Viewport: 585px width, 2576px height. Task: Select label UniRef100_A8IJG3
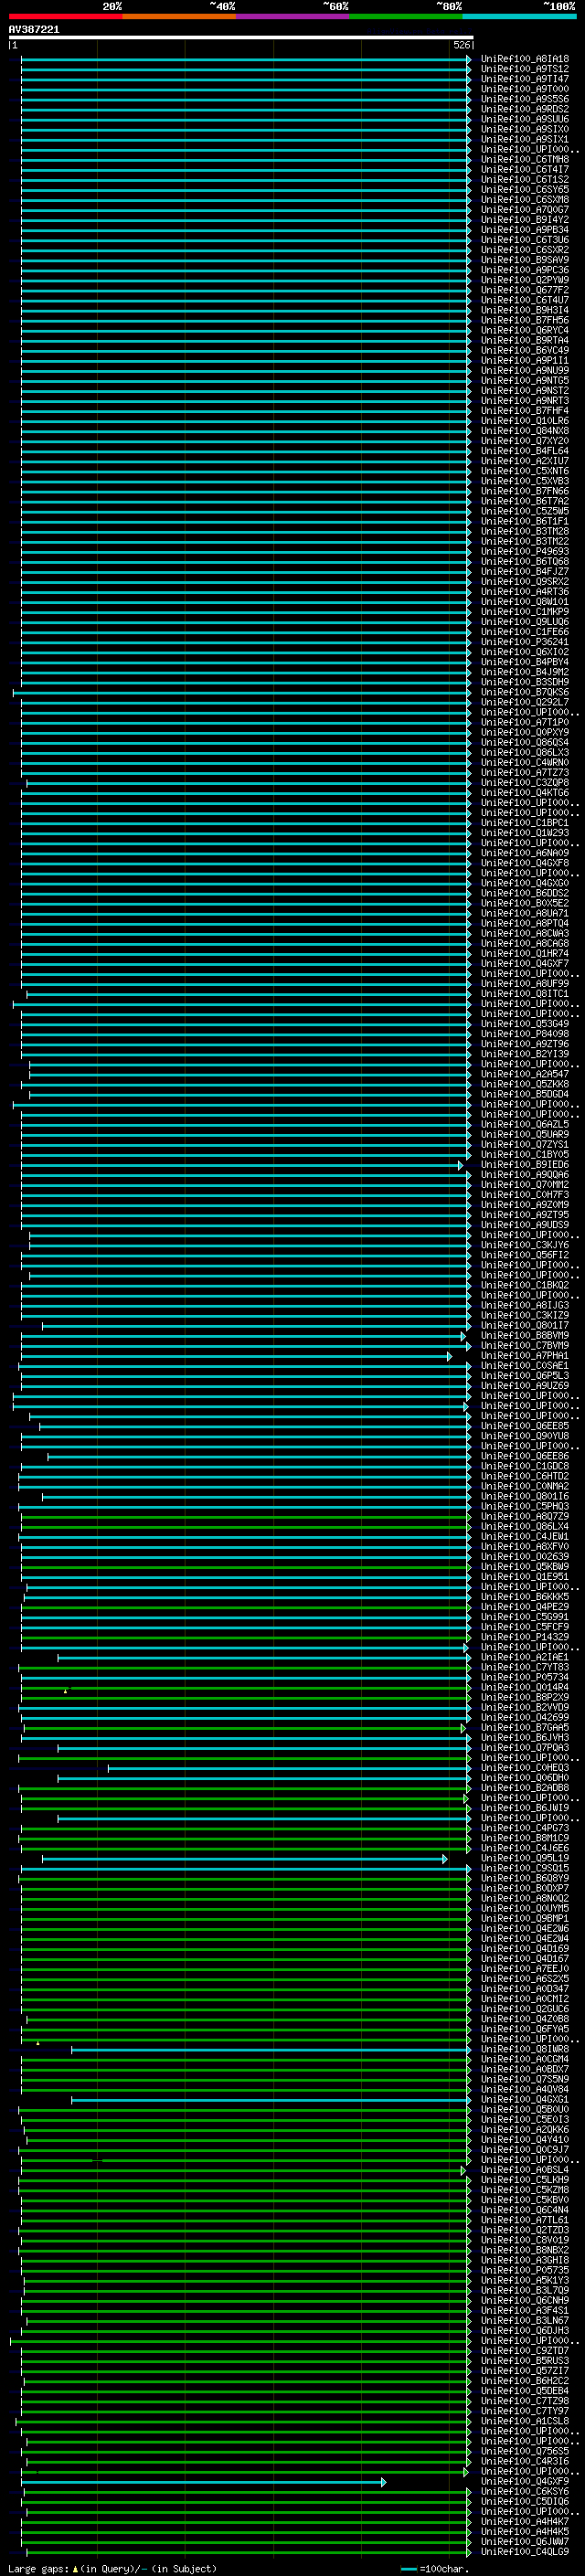click(525, 1306)
